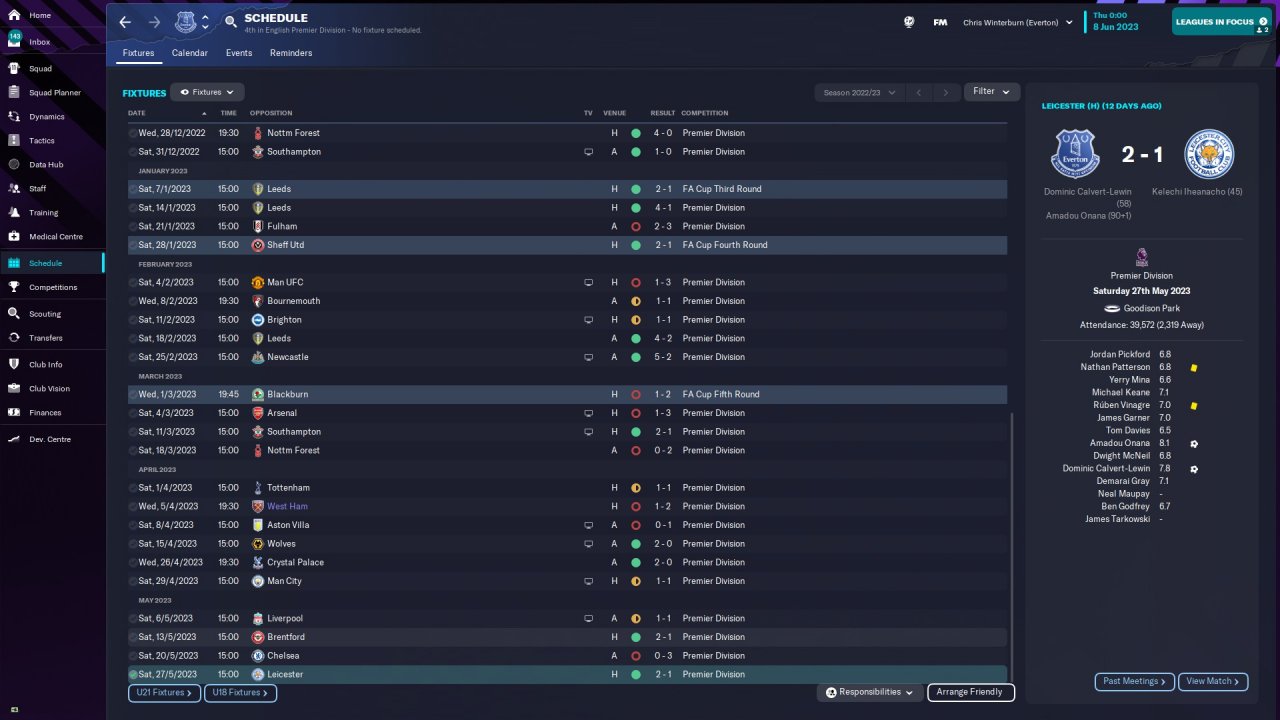Select the Fixtures tab
Screen dimensions: 1280x720
tap(139, 53)
